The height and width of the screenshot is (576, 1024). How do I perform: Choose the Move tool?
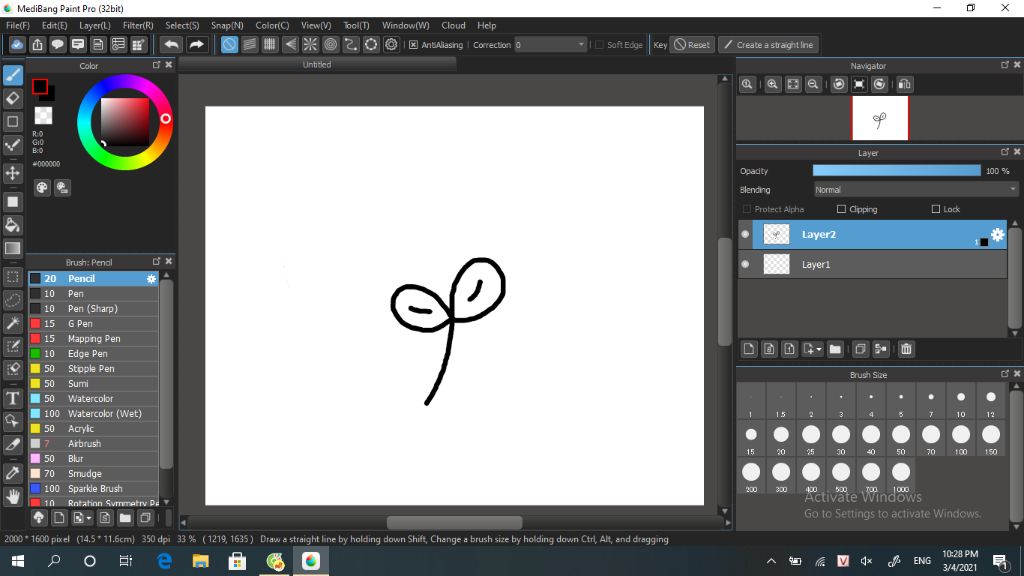click(12, 173)
